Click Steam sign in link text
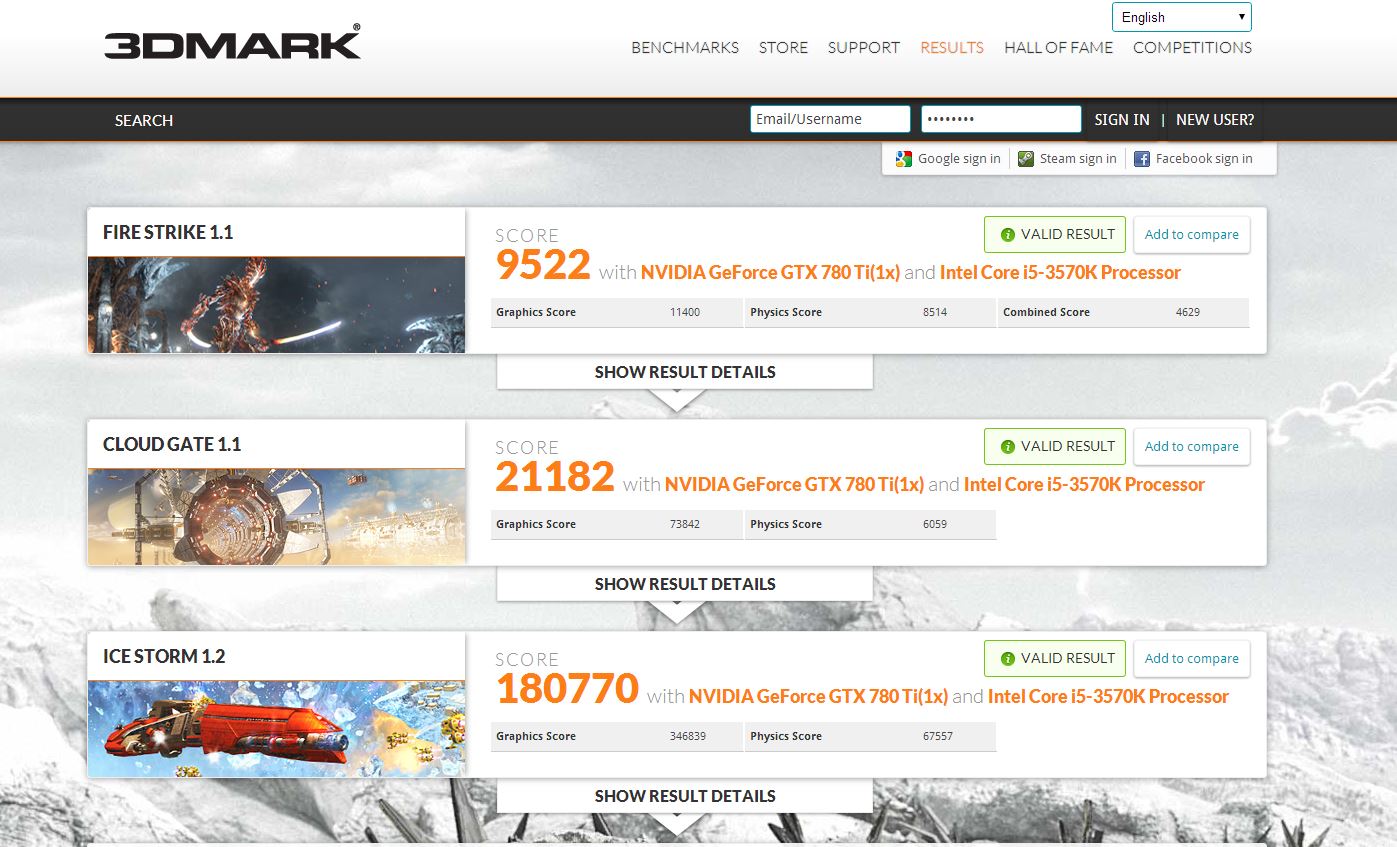The image size is (1397, 847). coord(1078,159)
